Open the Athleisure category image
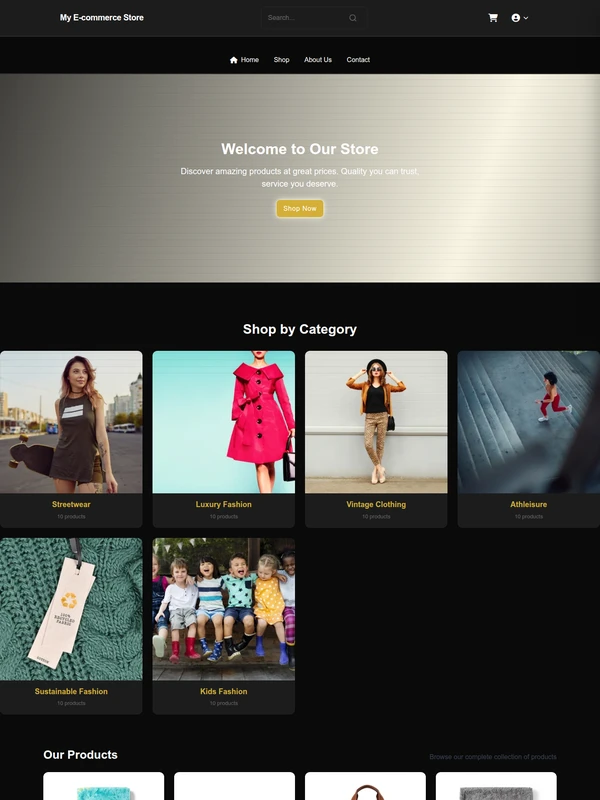 529,422
